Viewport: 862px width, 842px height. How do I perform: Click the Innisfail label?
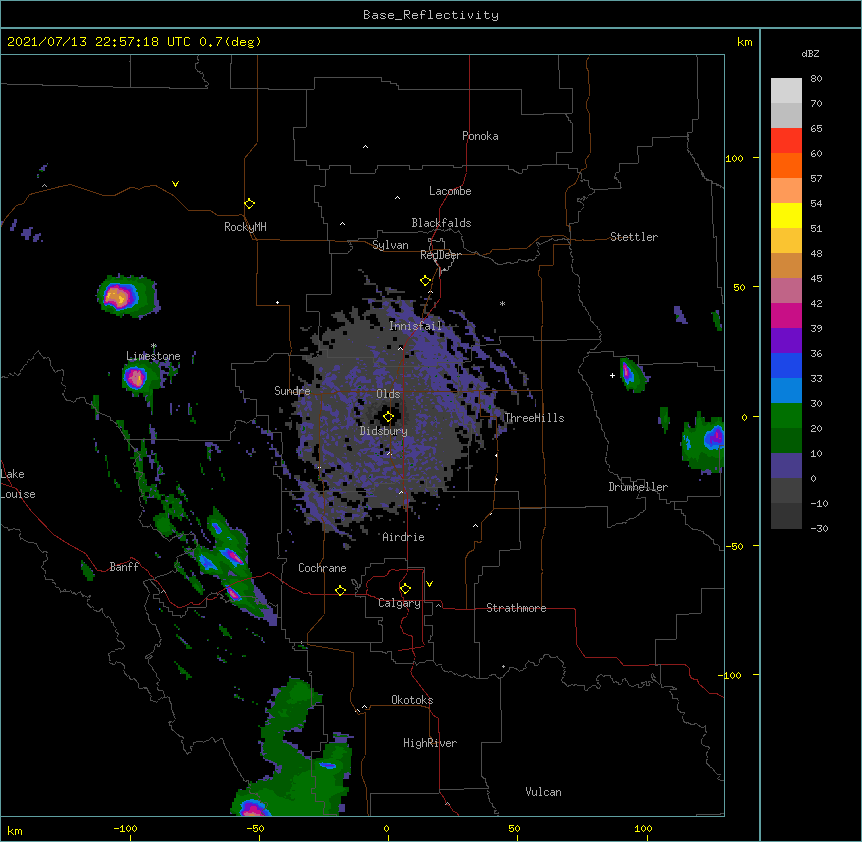click(416, 326)
